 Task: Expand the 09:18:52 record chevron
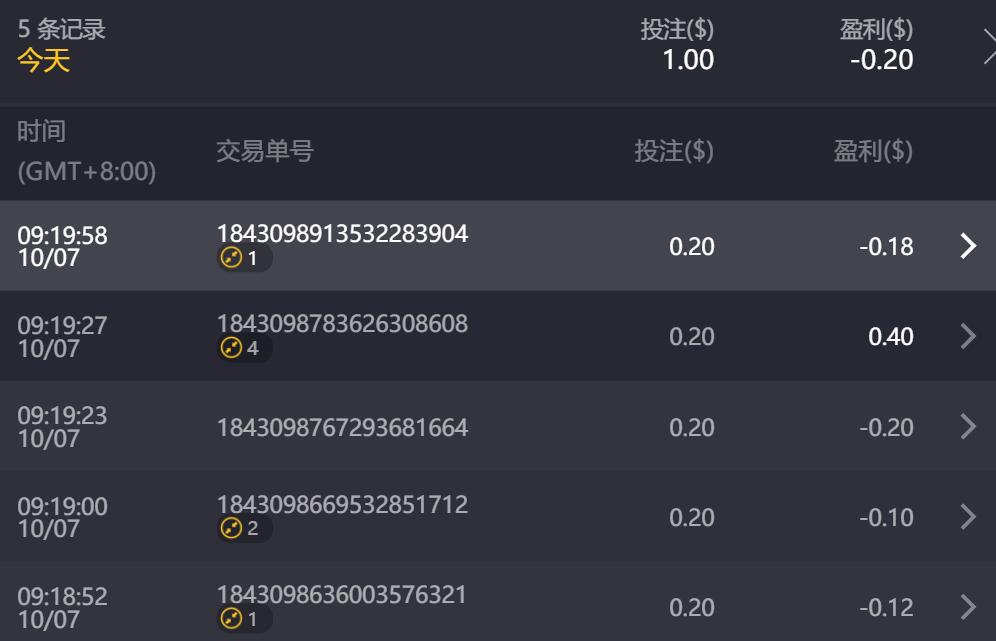click(967, 607)
